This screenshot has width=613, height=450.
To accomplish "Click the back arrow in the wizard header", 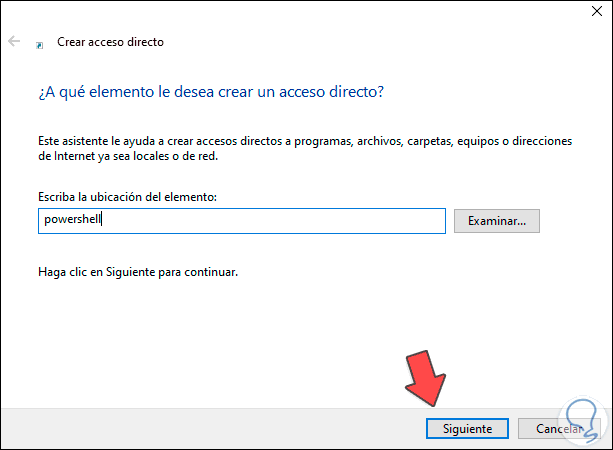I will (x=13, y=42).
